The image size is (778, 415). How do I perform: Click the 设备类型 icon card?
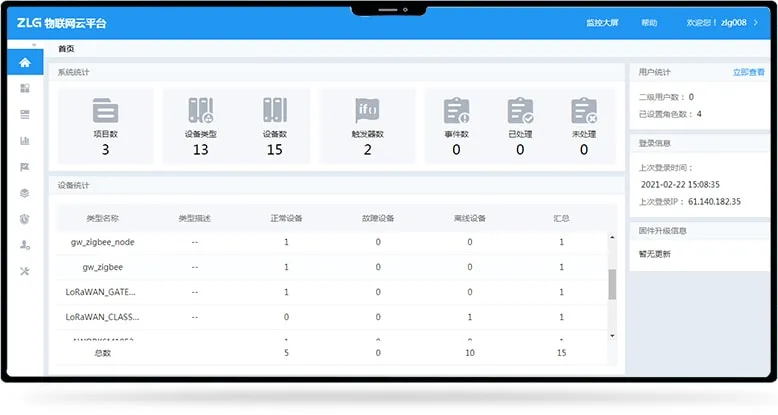point(201,110)
